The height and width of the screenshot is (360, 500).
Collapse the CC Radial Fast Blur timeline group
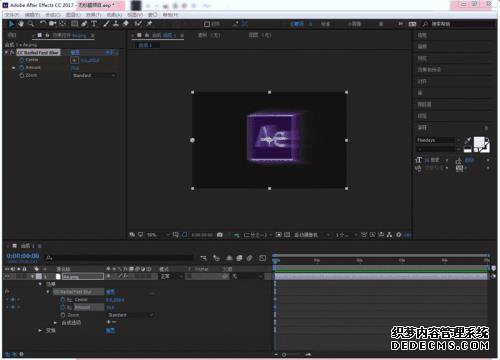[48, 292]
